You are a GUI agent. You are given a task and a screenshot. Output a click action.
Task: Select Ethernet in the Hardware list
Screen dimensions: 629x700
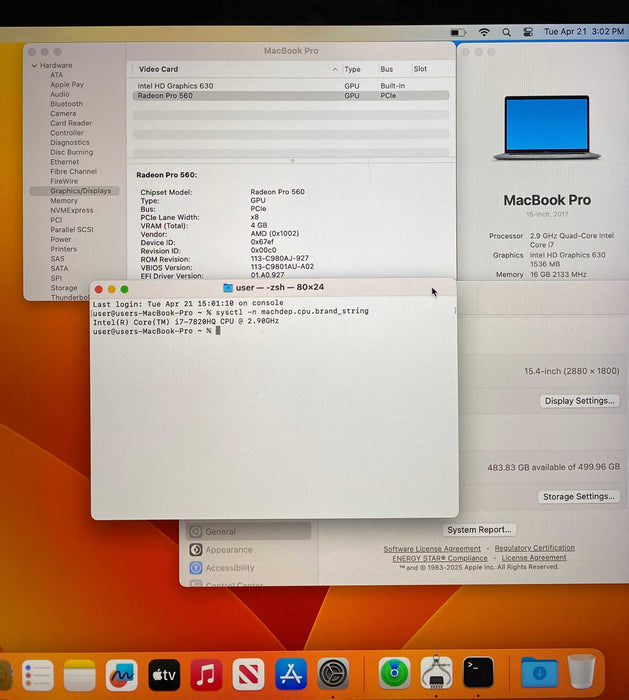(x=65, y=162)
